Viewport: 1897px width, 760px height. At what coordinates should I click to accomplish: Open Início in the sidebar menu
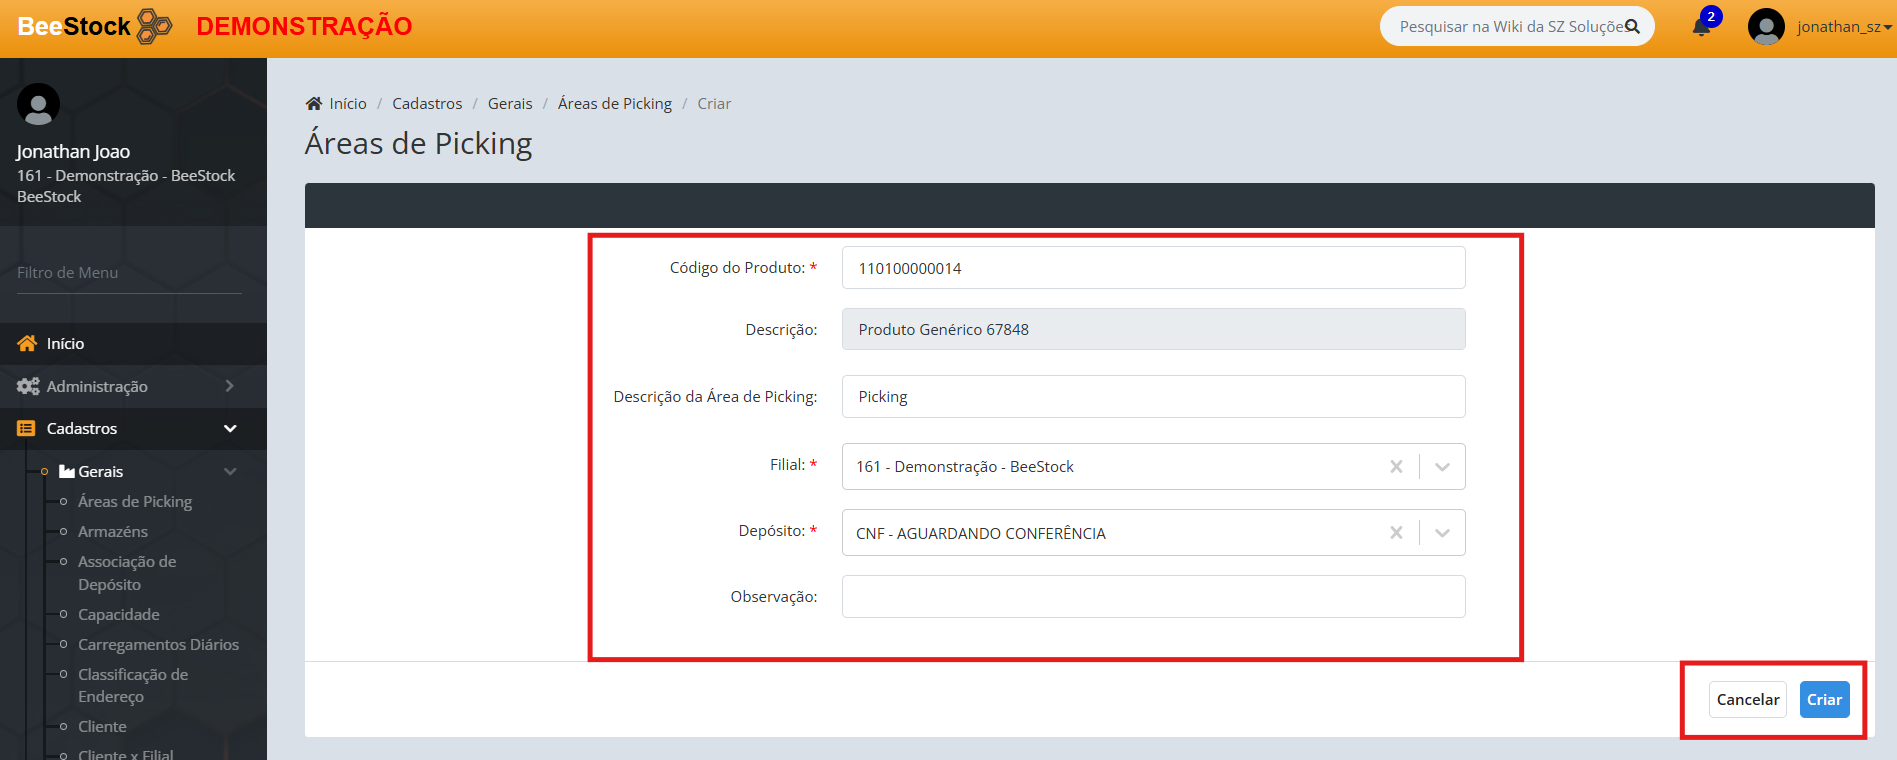66,344
